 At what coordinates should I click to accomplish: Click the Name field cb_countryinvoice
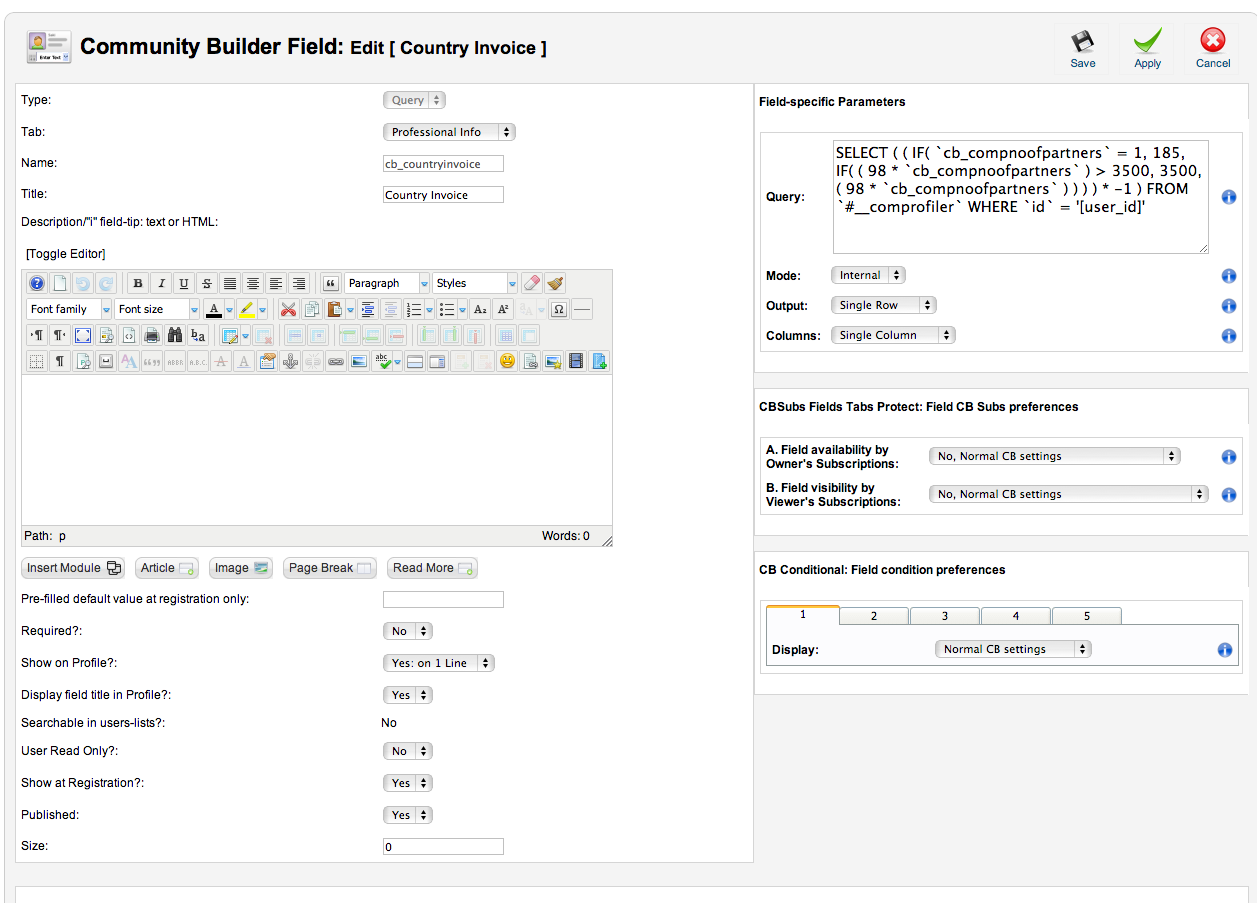click(x=443, y=164)
